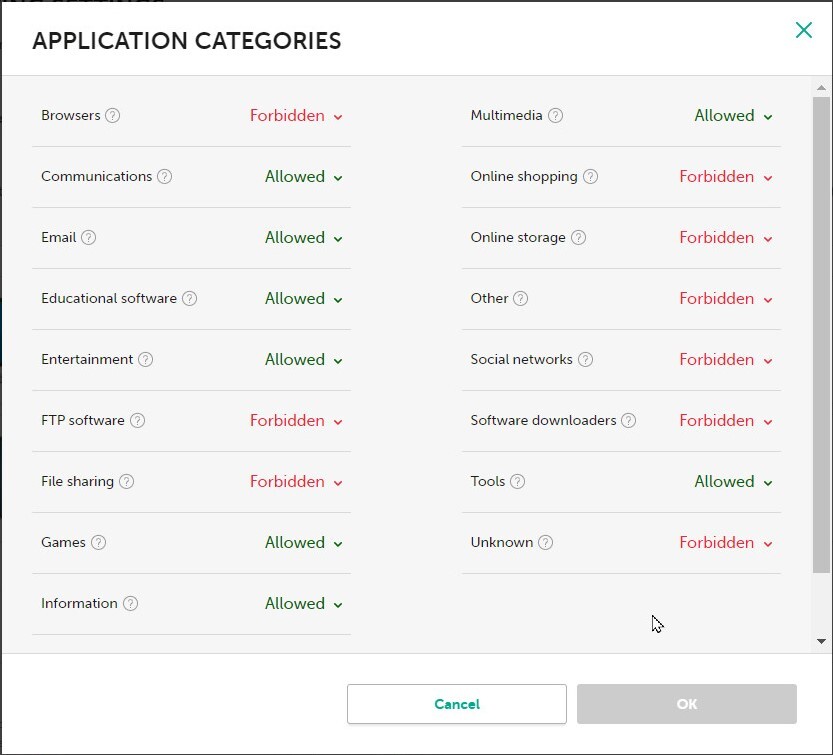Click the info icon for Software downloaders
The width and height of the screenshot is (833, 755).
click(629, 421)
